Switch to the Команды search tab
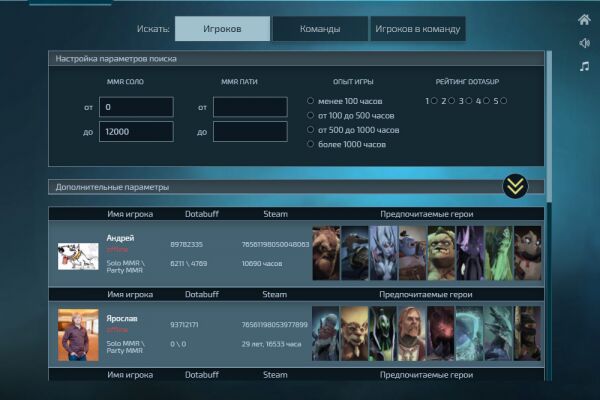The image size is (600, 400). 320,29
